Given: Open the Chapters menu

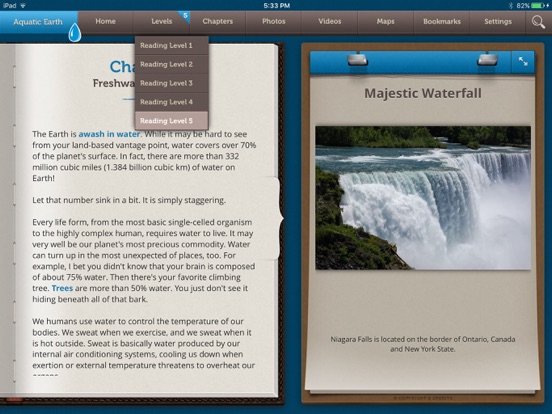Looking at the screenshot, I should click(x=218, y=21).
